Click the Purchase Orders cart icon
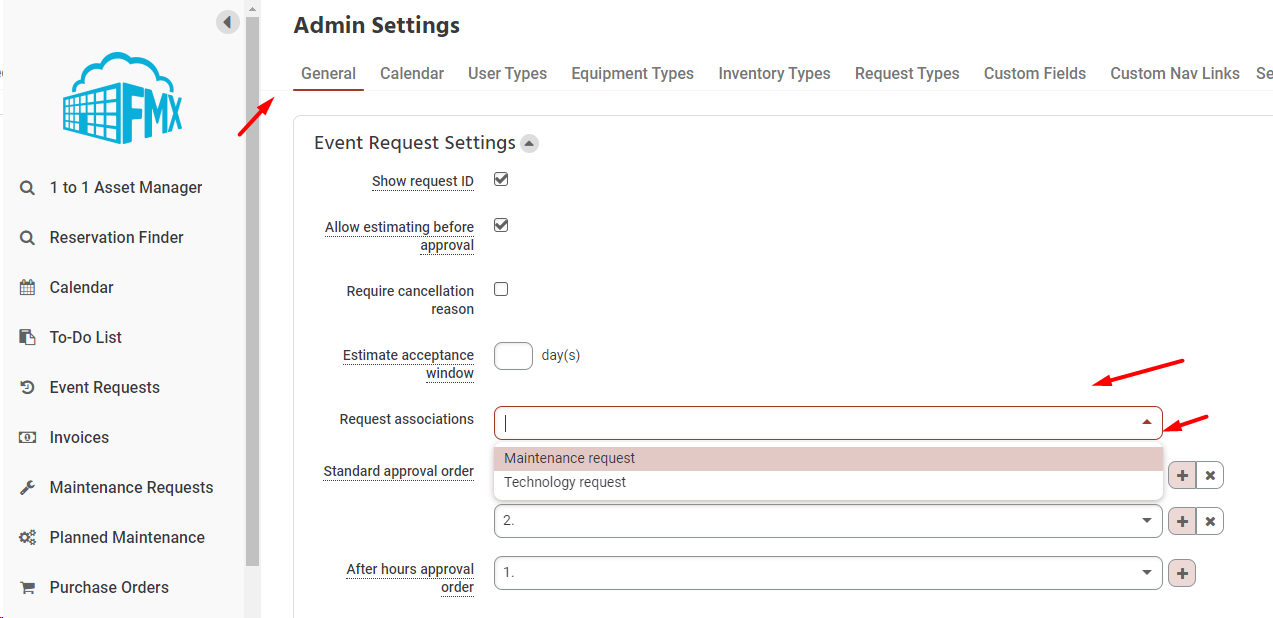 coord(28,587)
